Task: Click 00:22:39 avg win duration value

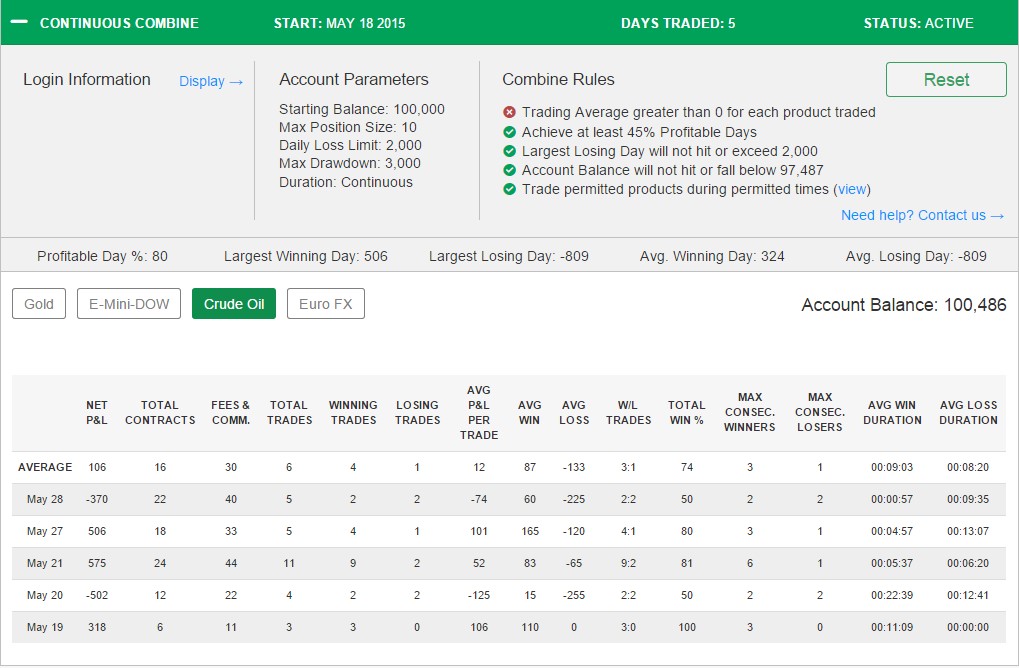Action: [892, 595]
